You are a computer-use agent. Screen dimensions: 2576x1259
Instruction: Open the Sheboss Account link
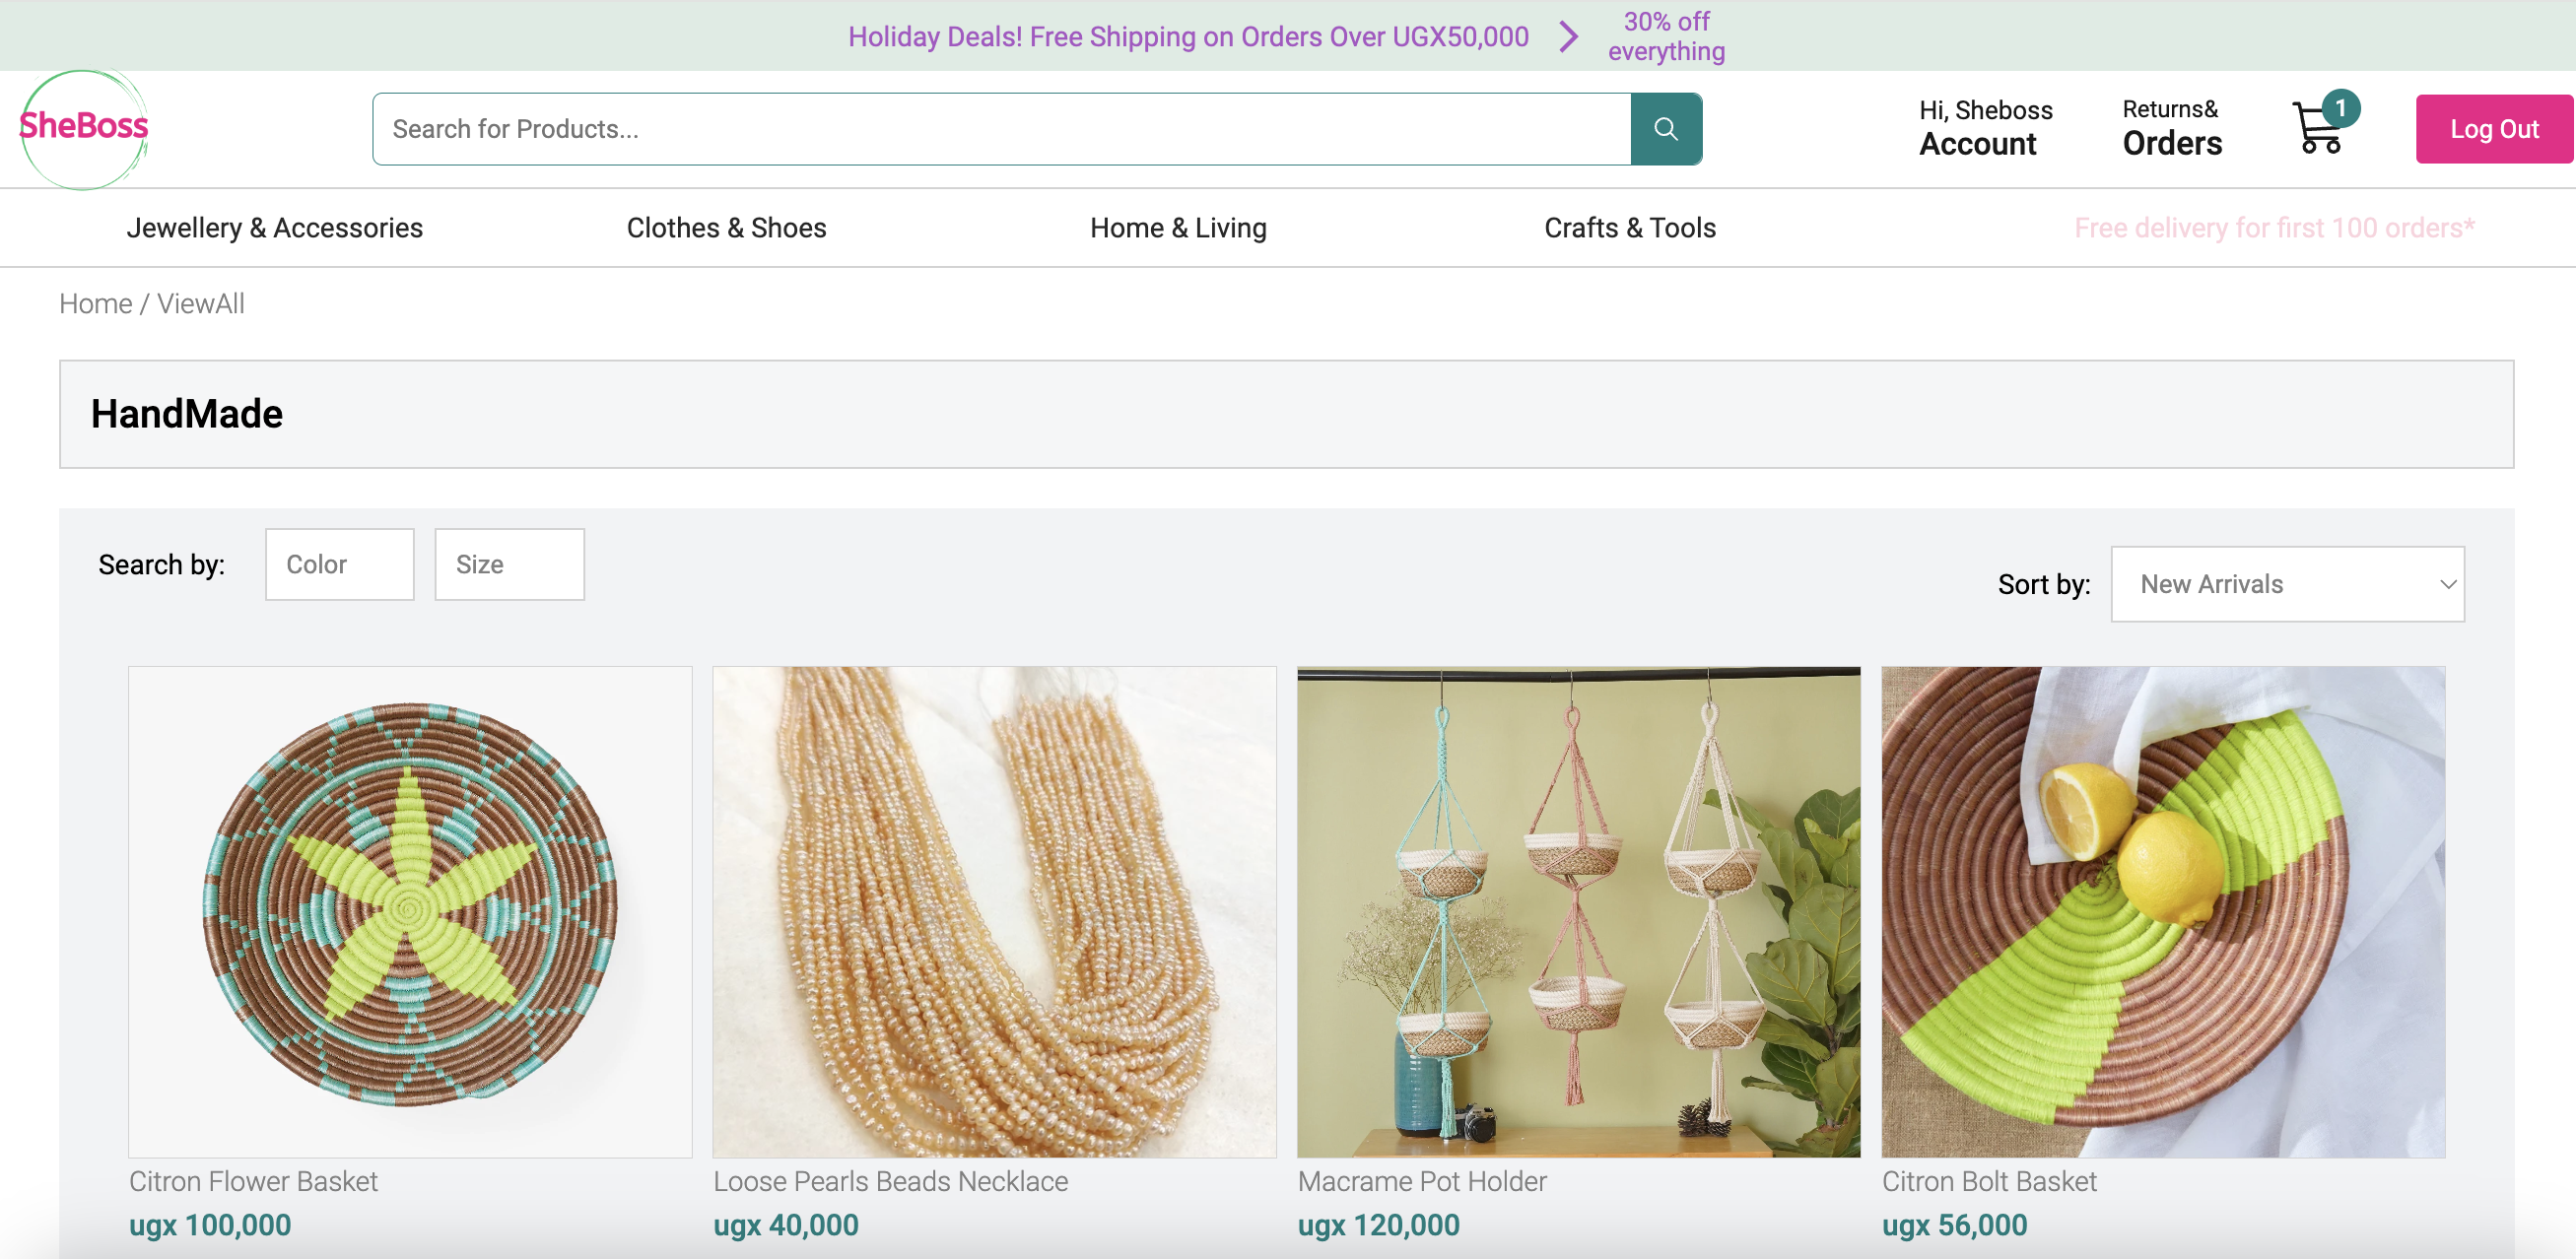(1985, 128)
